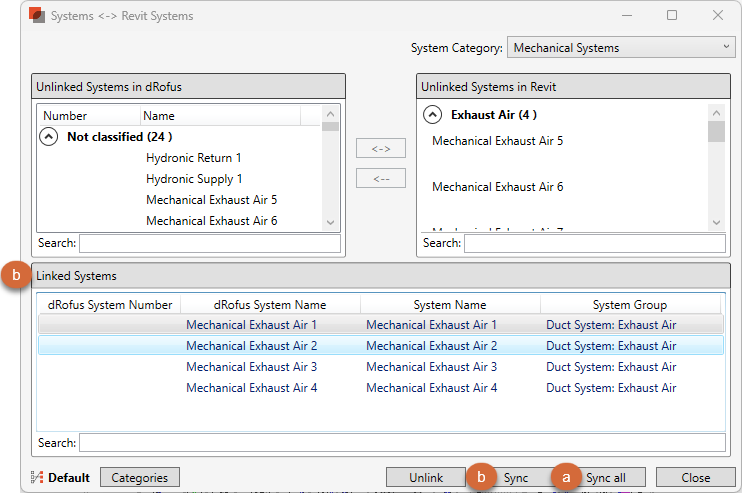Open the System Category dropdown
742x493 pixels.
pyautogui.click(x=621, y=48)
